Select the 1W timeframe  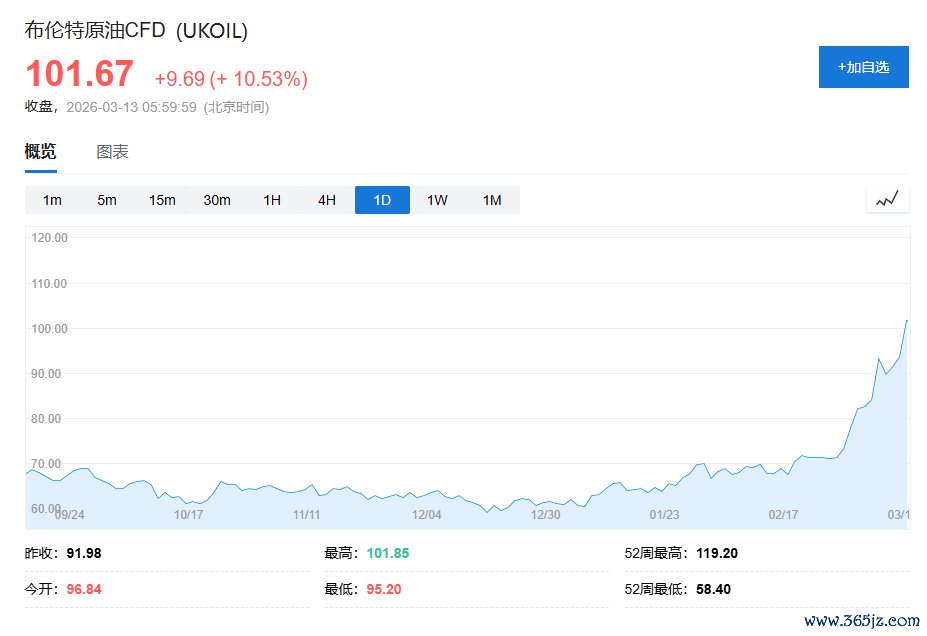click(437, 200)
